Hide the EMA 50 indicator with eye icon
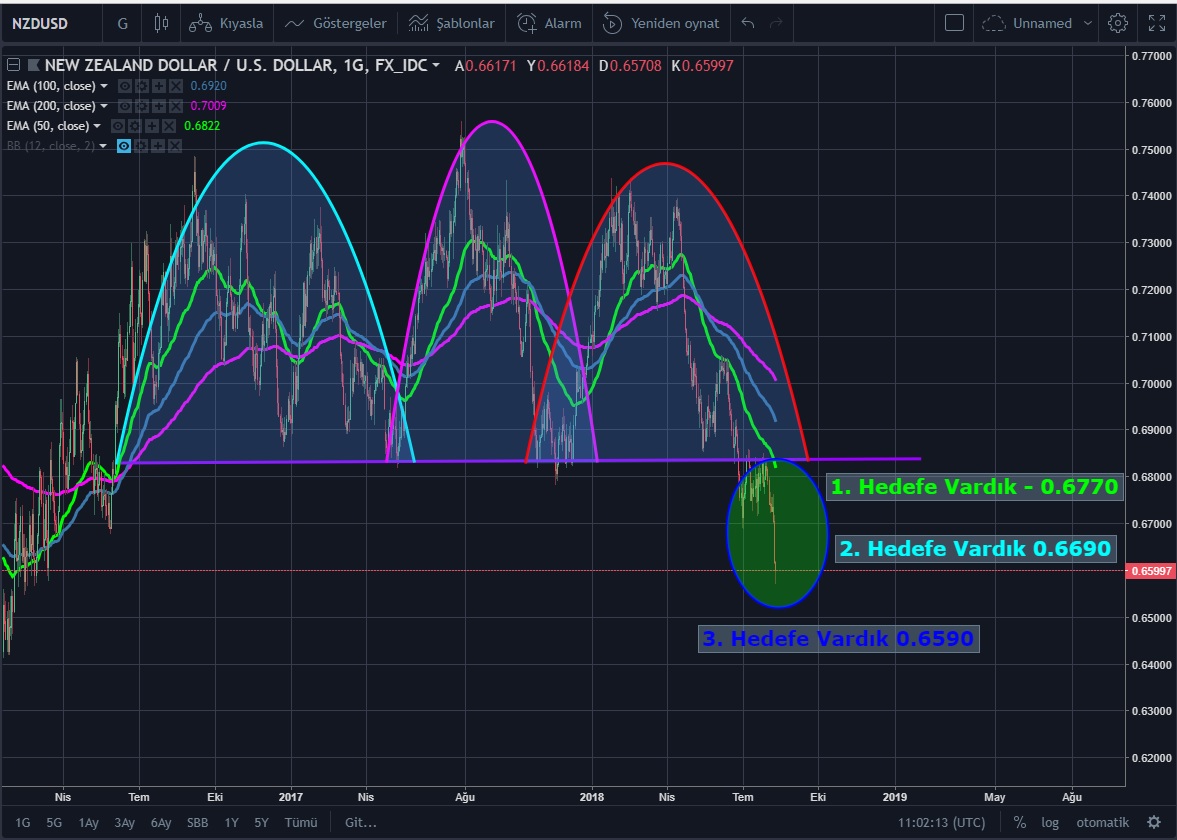 point(118,126)
